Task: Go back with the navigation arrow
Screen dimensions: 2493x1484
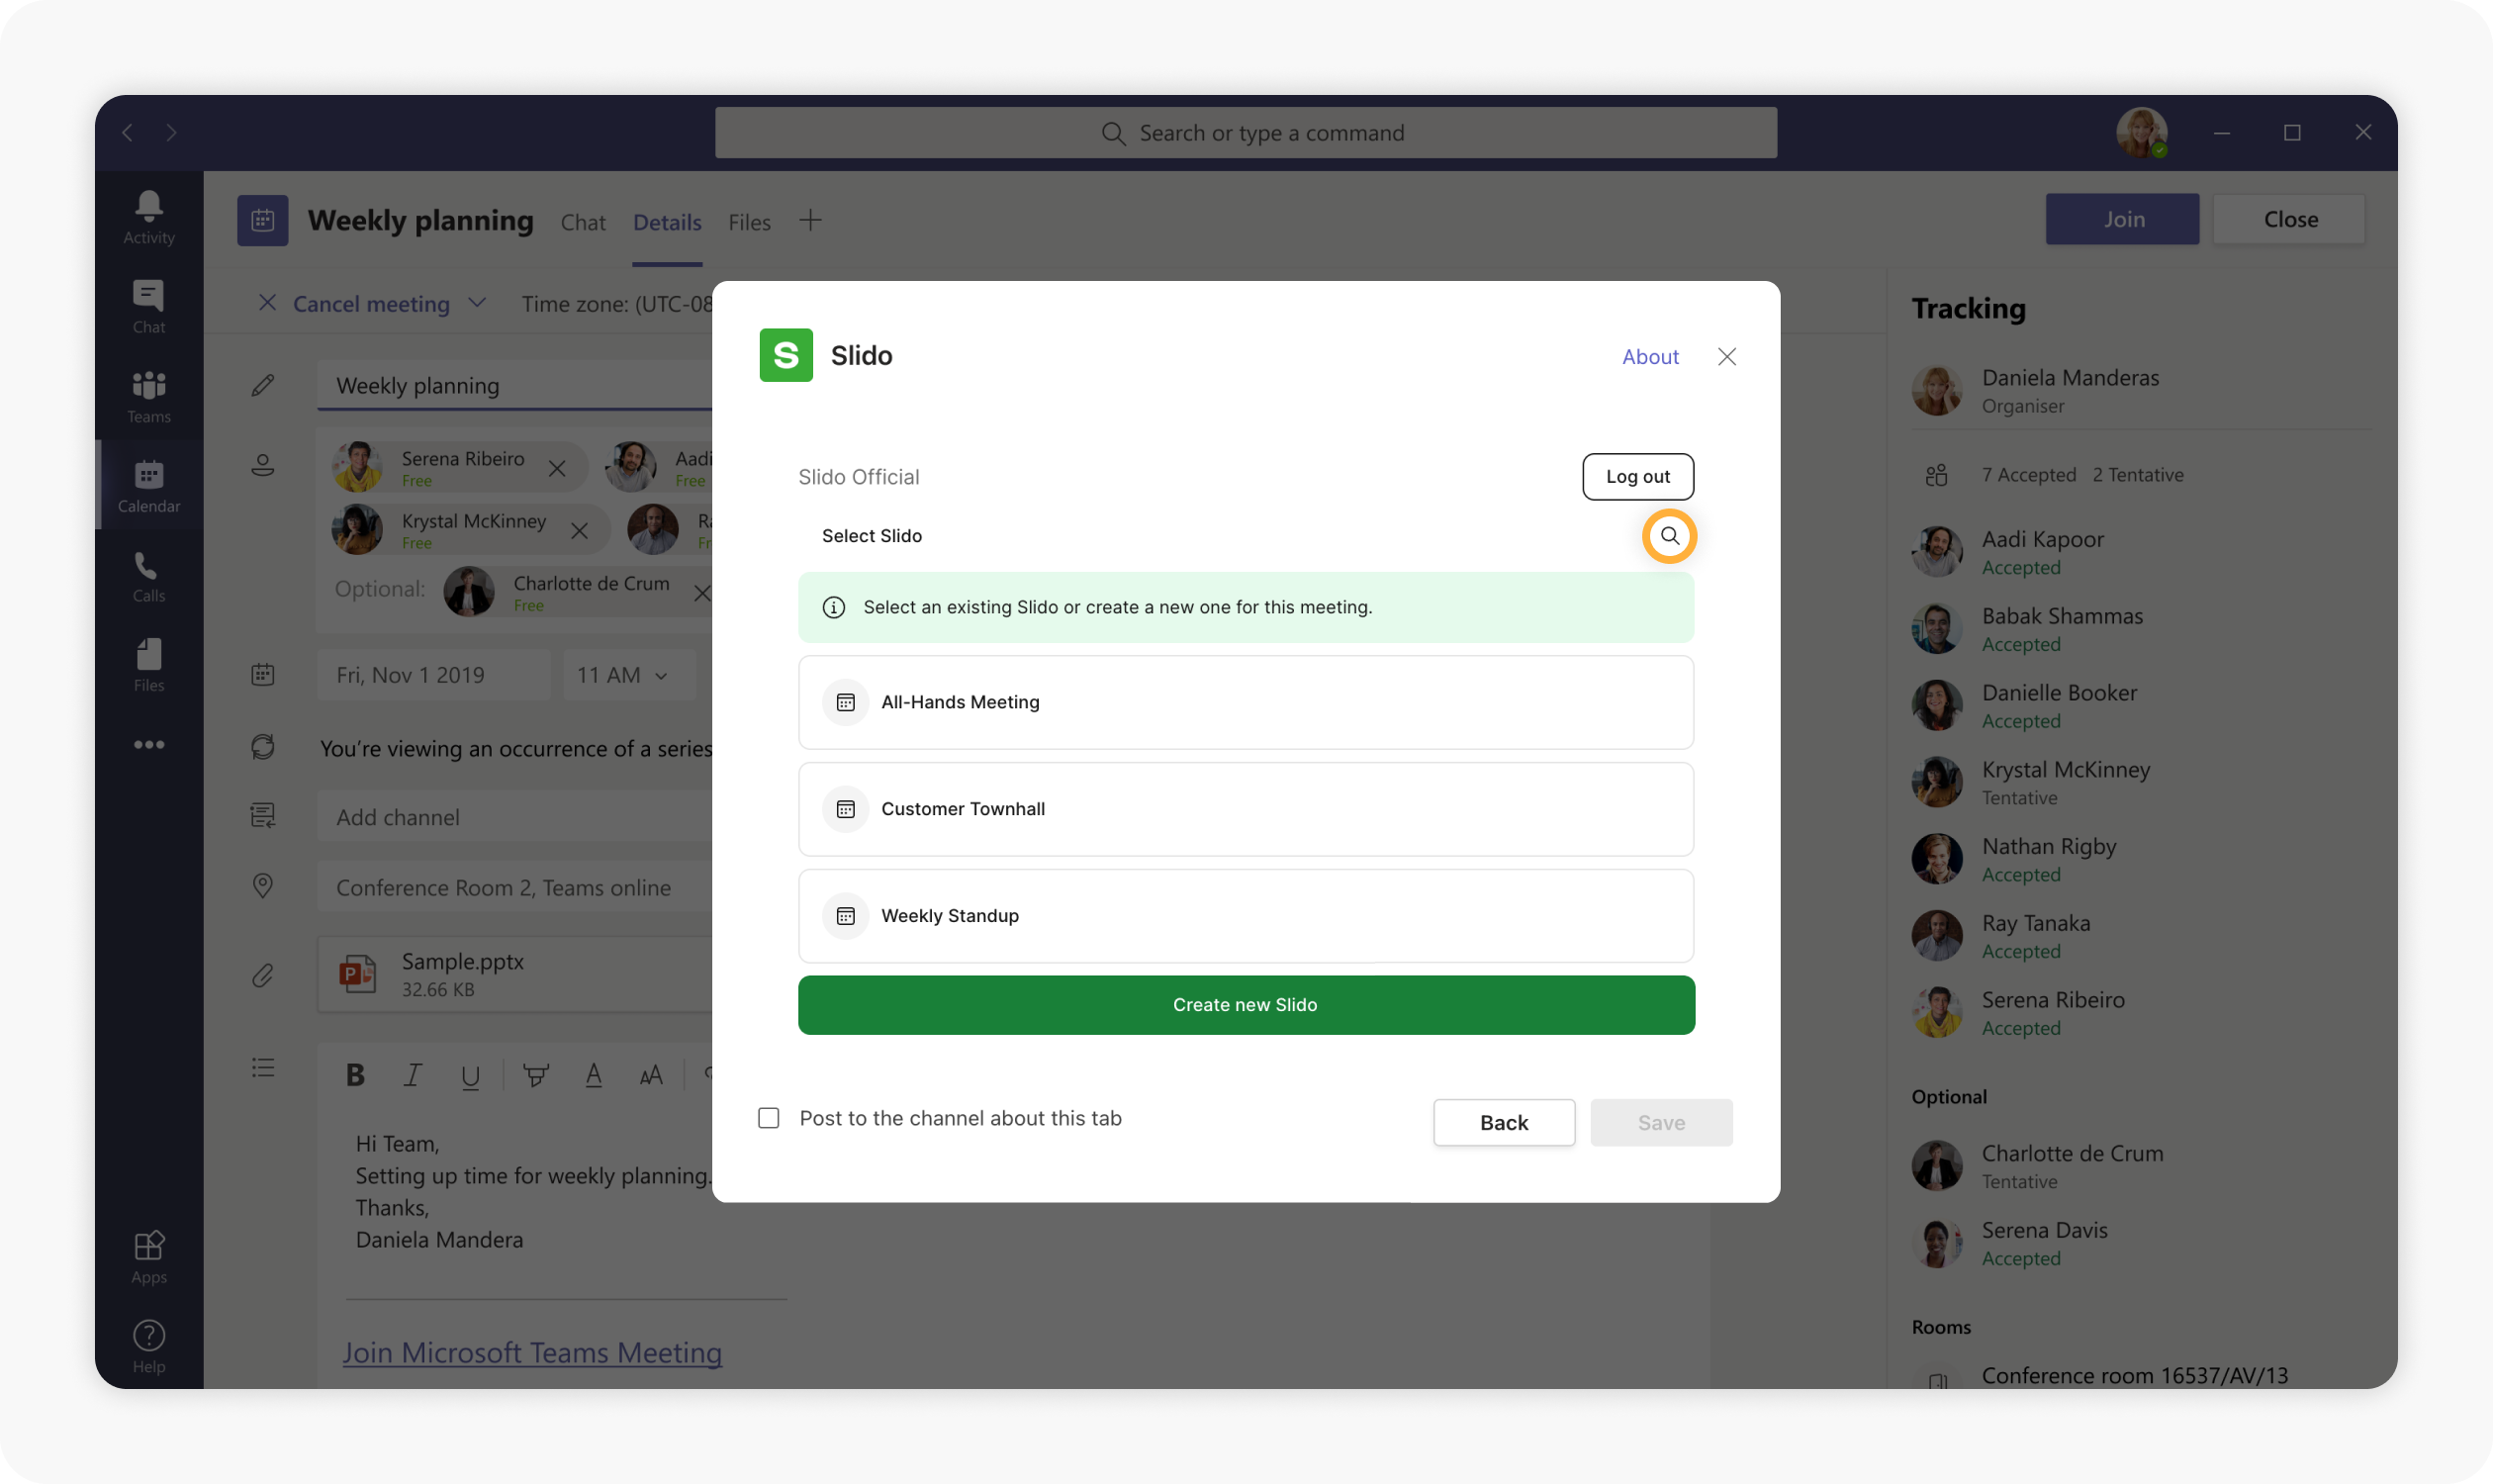Action: [x=127, y=132]
